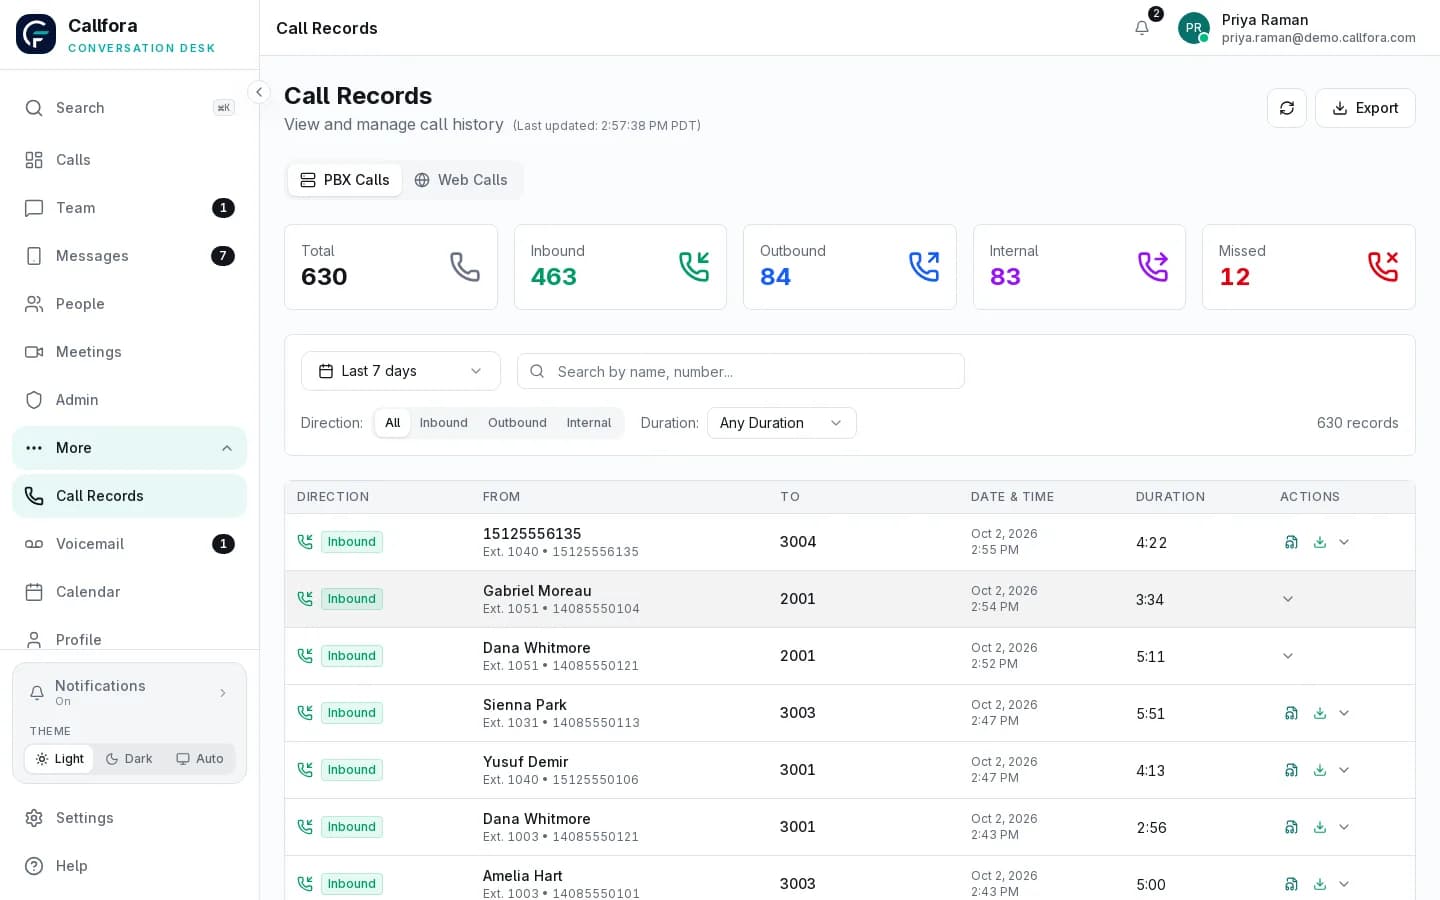Image resolution: width=1440 pixels, height=900 pixels.
Task: Open transcript icon for 15125556135 row
Action: coord(1291,542)
